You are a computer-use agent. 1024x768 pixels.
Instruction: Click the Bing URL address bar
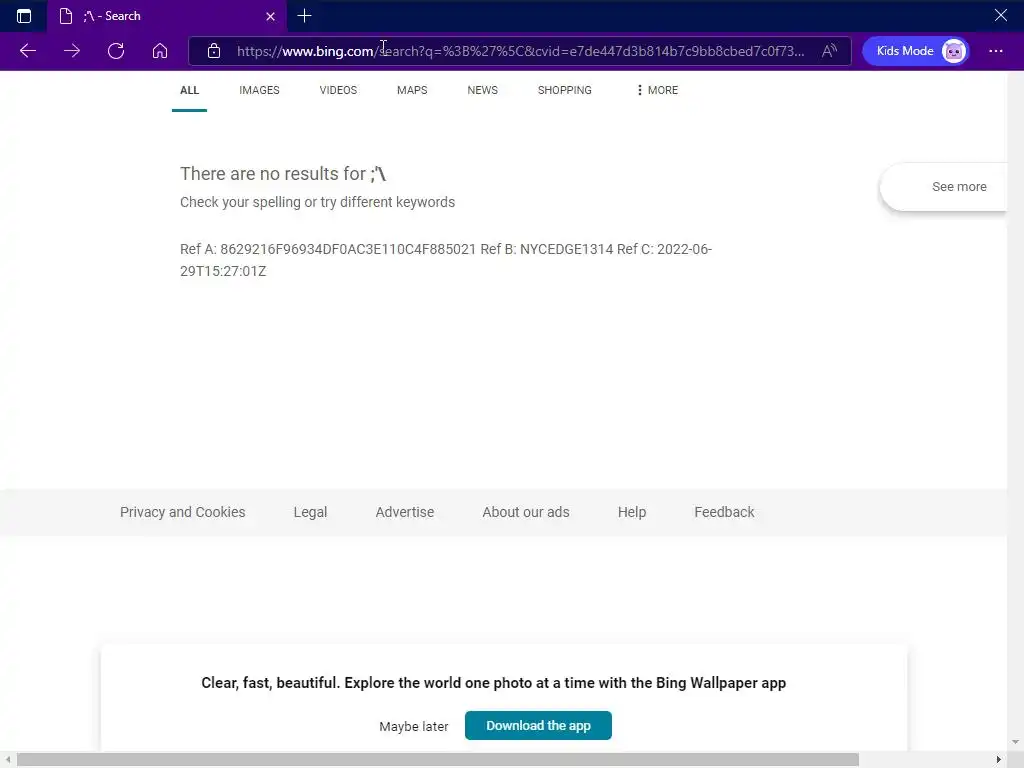(x=520, y=51)
